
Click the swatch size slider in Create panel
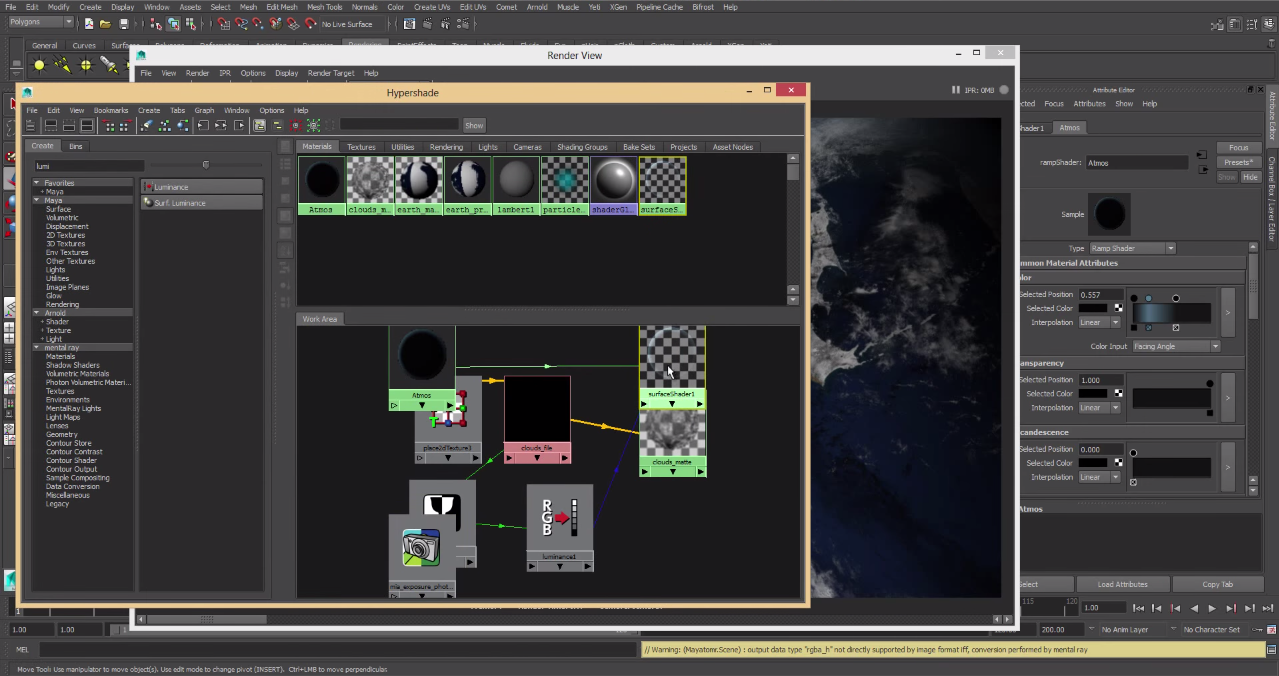[x=206, y=165]
